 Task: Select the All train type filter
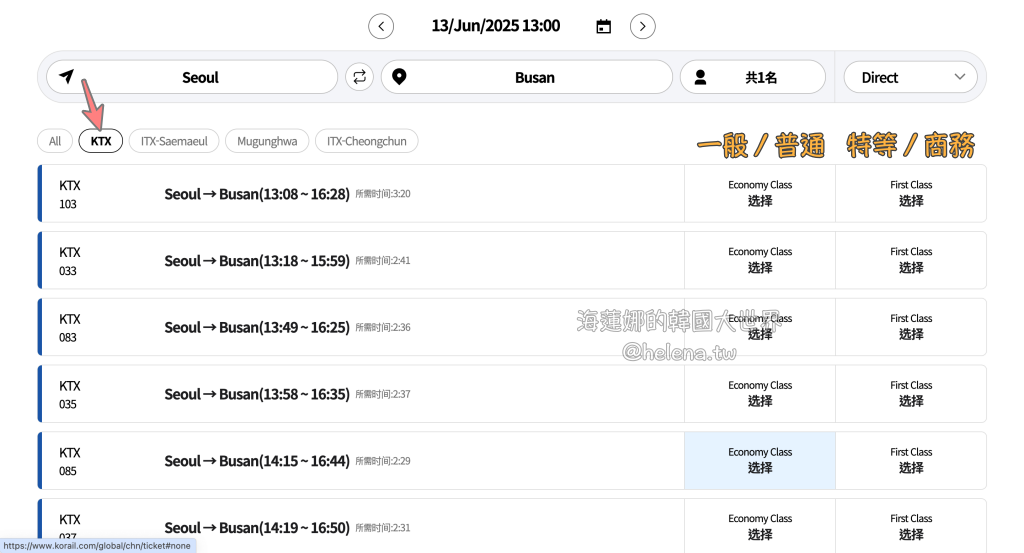point(55,141)
